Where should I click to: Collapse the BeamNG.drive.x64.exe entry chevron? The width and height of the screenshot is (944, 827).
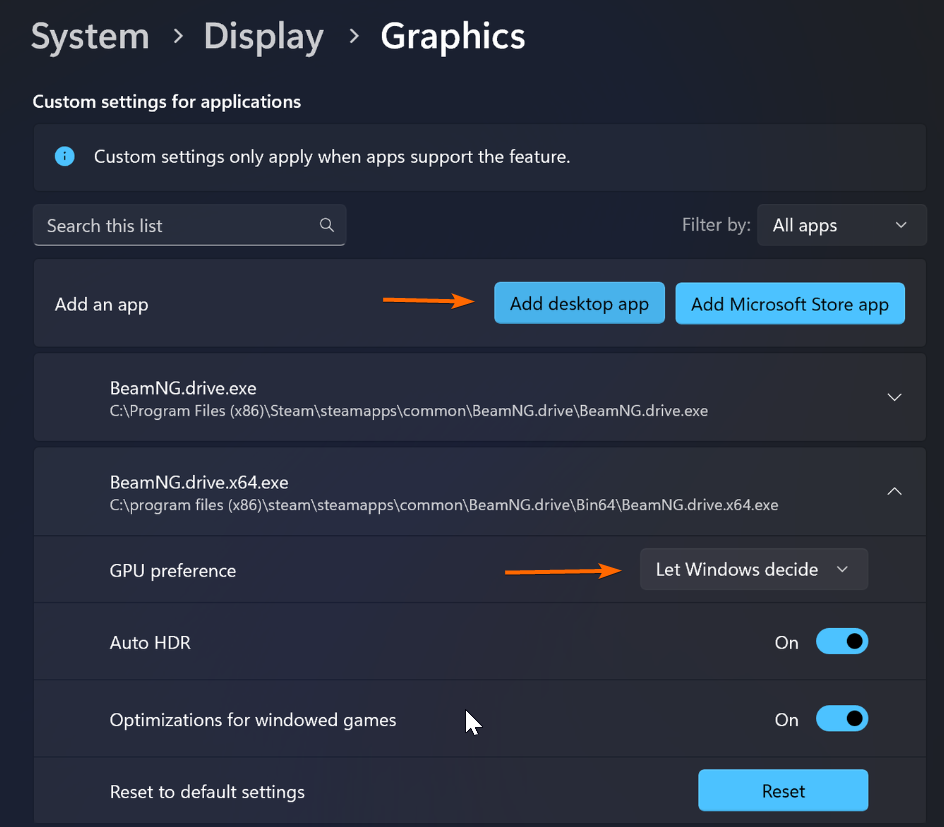coord(895,491)
